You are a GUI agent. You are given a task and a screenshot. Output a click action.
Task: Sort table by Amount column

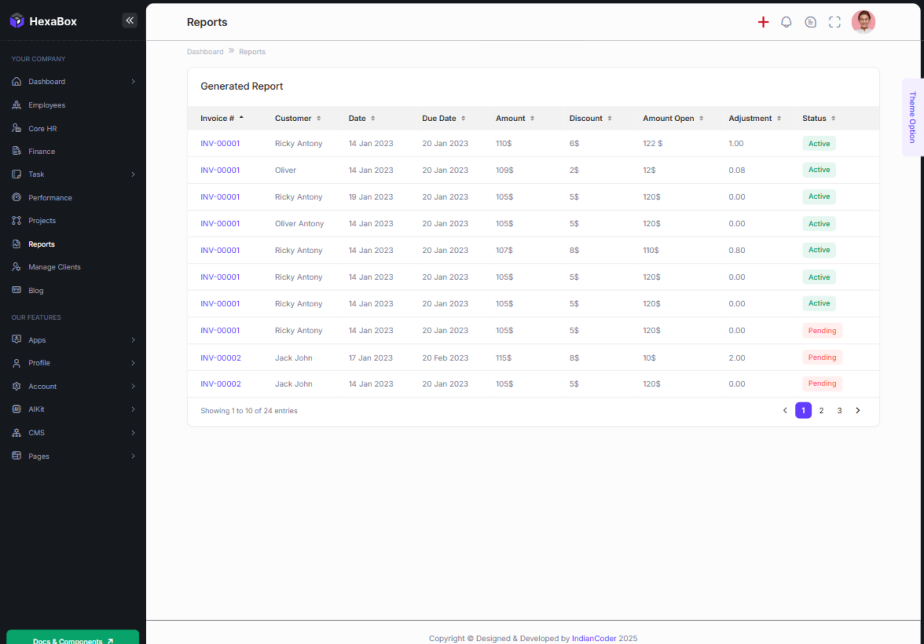tap(515, 118)
